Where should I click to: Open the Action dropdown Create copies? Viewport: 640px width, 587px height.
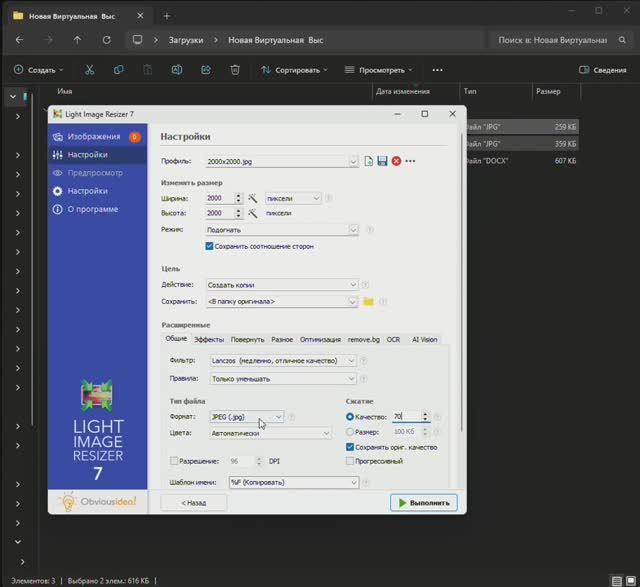[x=282, y=285]
